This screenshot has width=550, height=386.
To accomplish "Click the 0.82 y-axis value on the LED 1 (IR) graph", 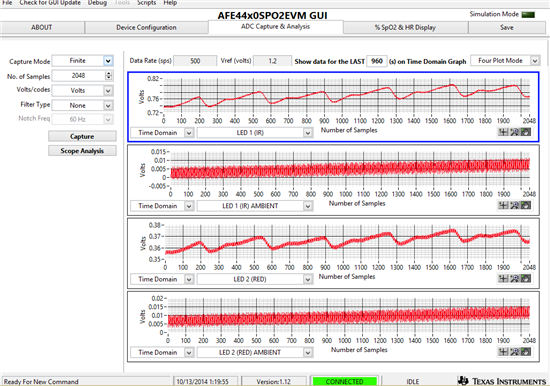I will point(153,79).
